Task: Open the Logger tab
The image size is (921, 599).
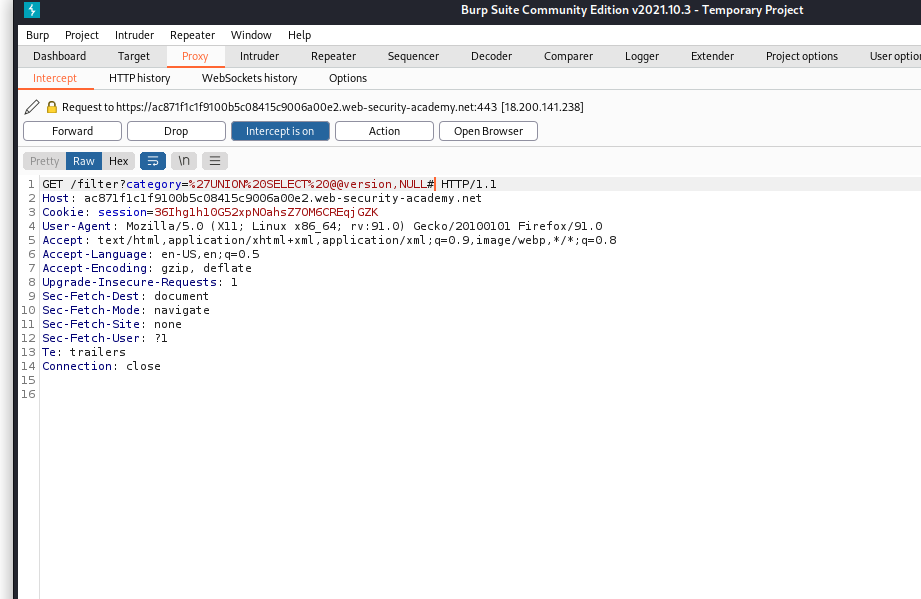Action: [642, 56]
